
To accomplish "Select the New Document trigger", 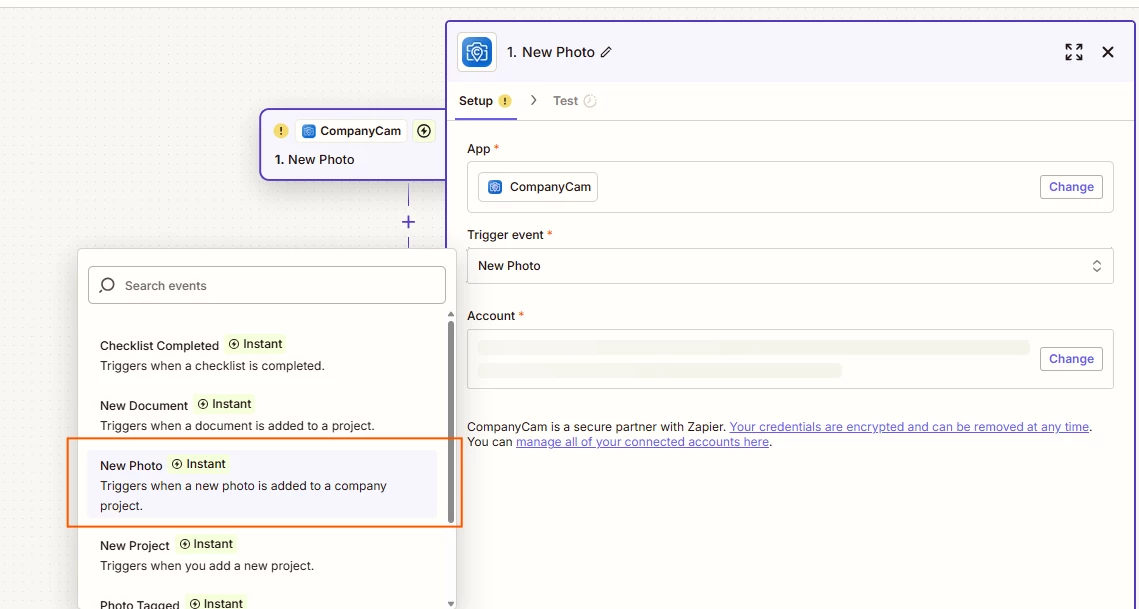I will click(x=262, y=414).
